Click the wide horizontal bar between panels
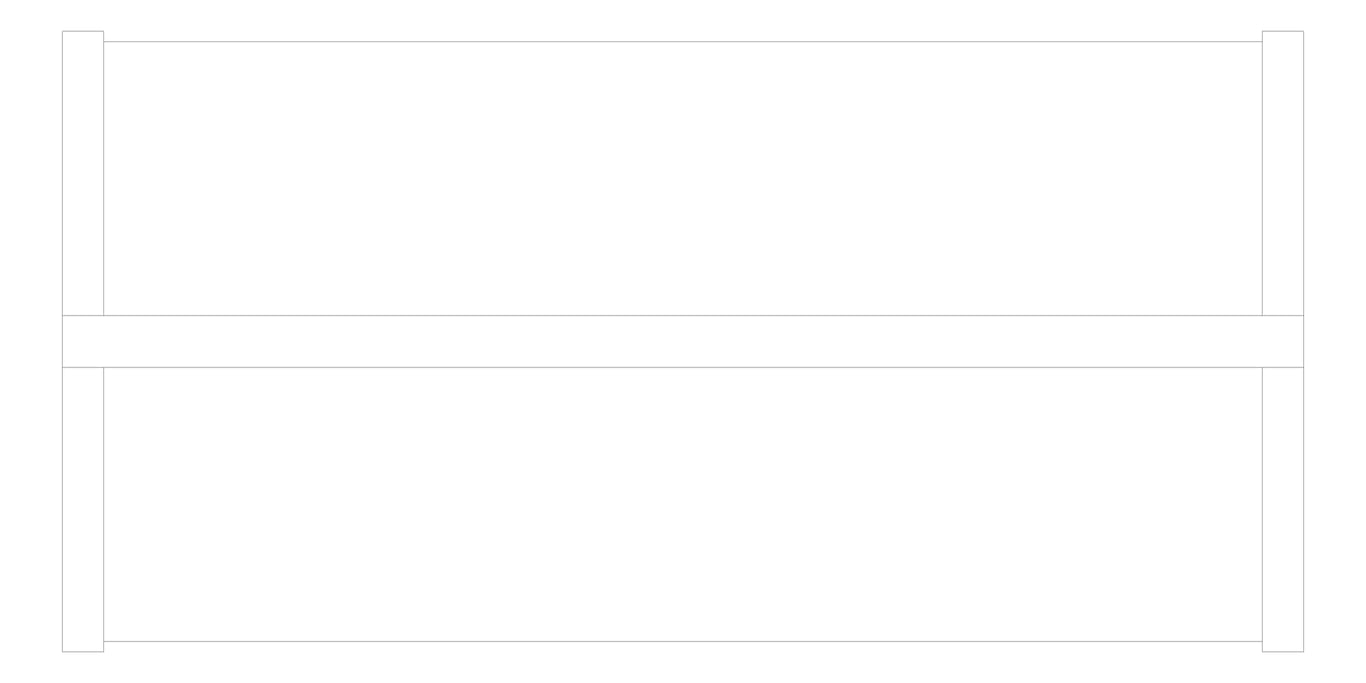 pos(683,341)
